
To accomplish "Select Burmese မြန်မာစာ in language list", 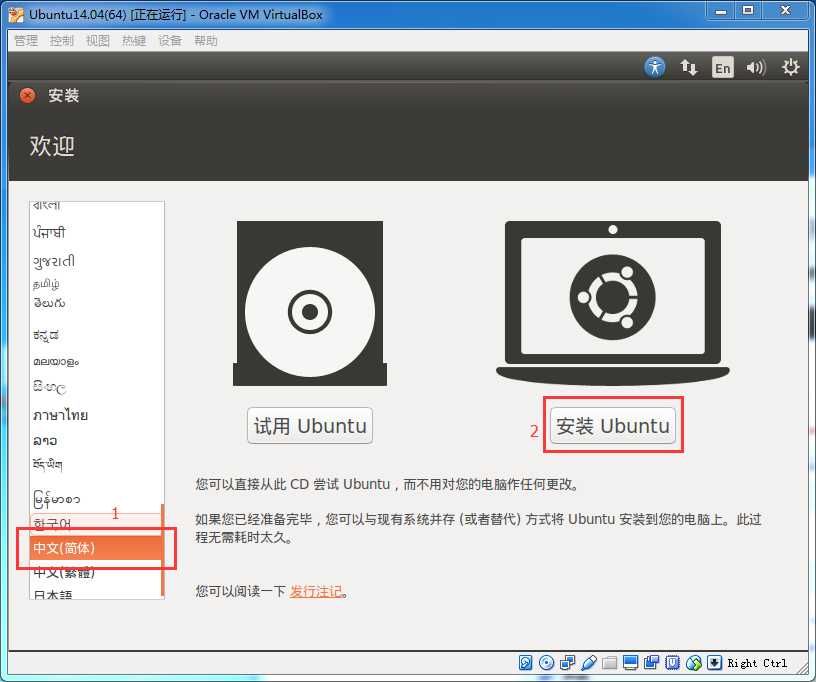I will [95, 499].
